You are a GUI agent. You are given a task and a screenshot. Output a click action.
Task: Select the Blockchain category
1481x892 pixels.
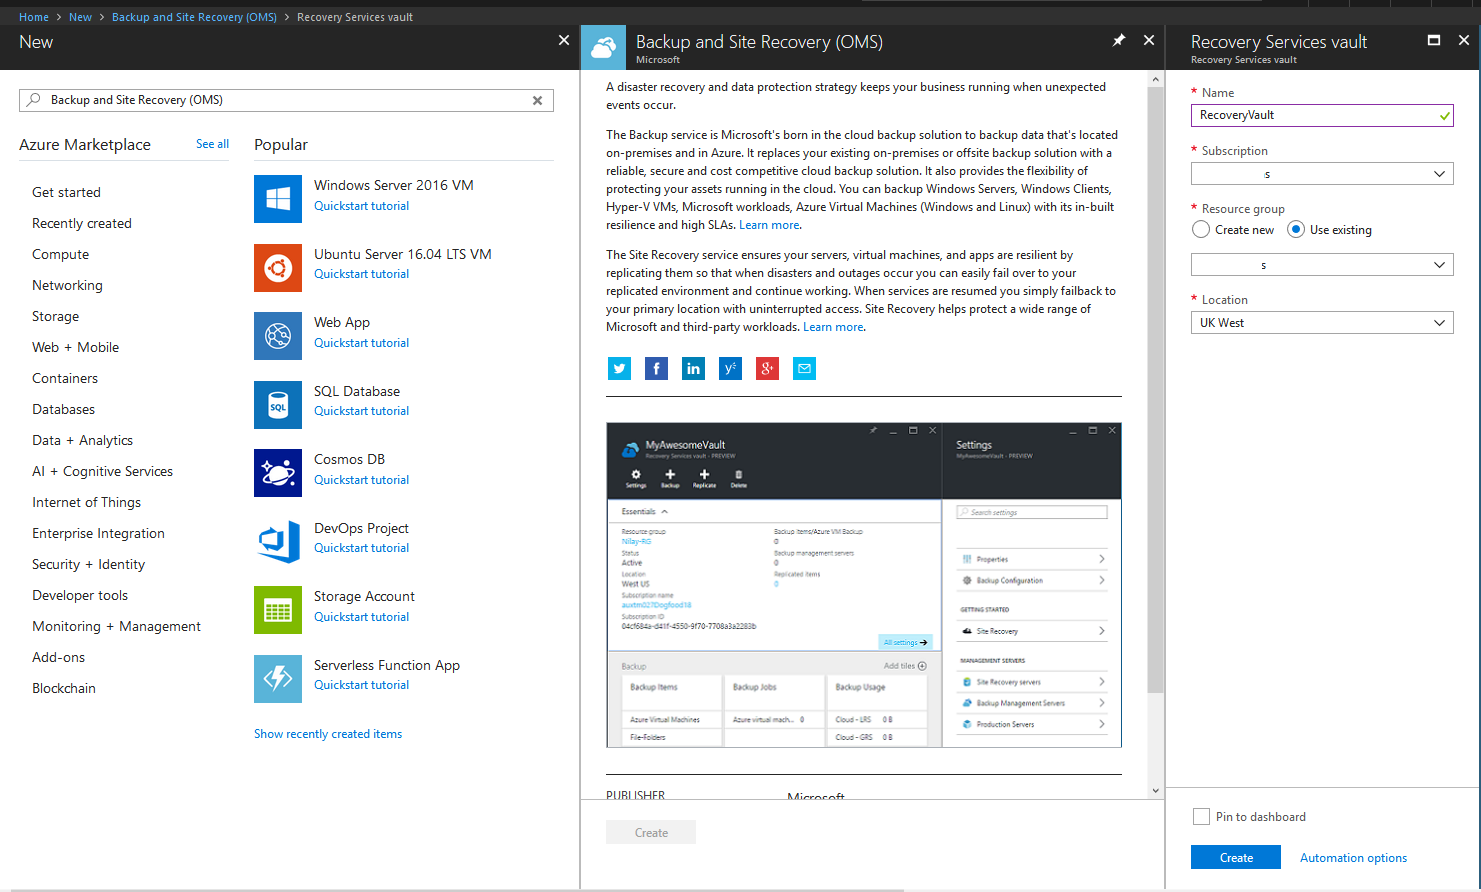tap(64, 688)
